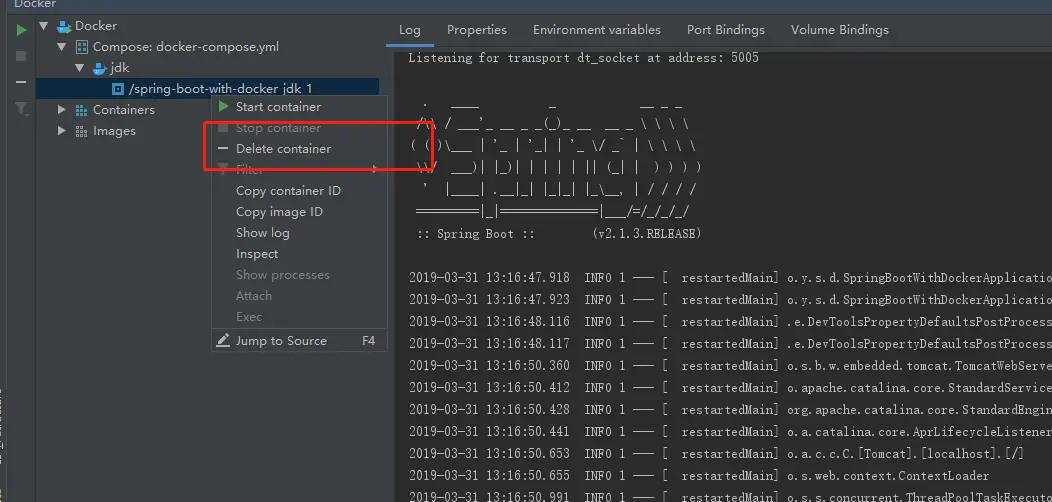The height and width of the screenshot is (502, 1052).
Task: Select the Containers label in tree
Action: coord(123,109)
